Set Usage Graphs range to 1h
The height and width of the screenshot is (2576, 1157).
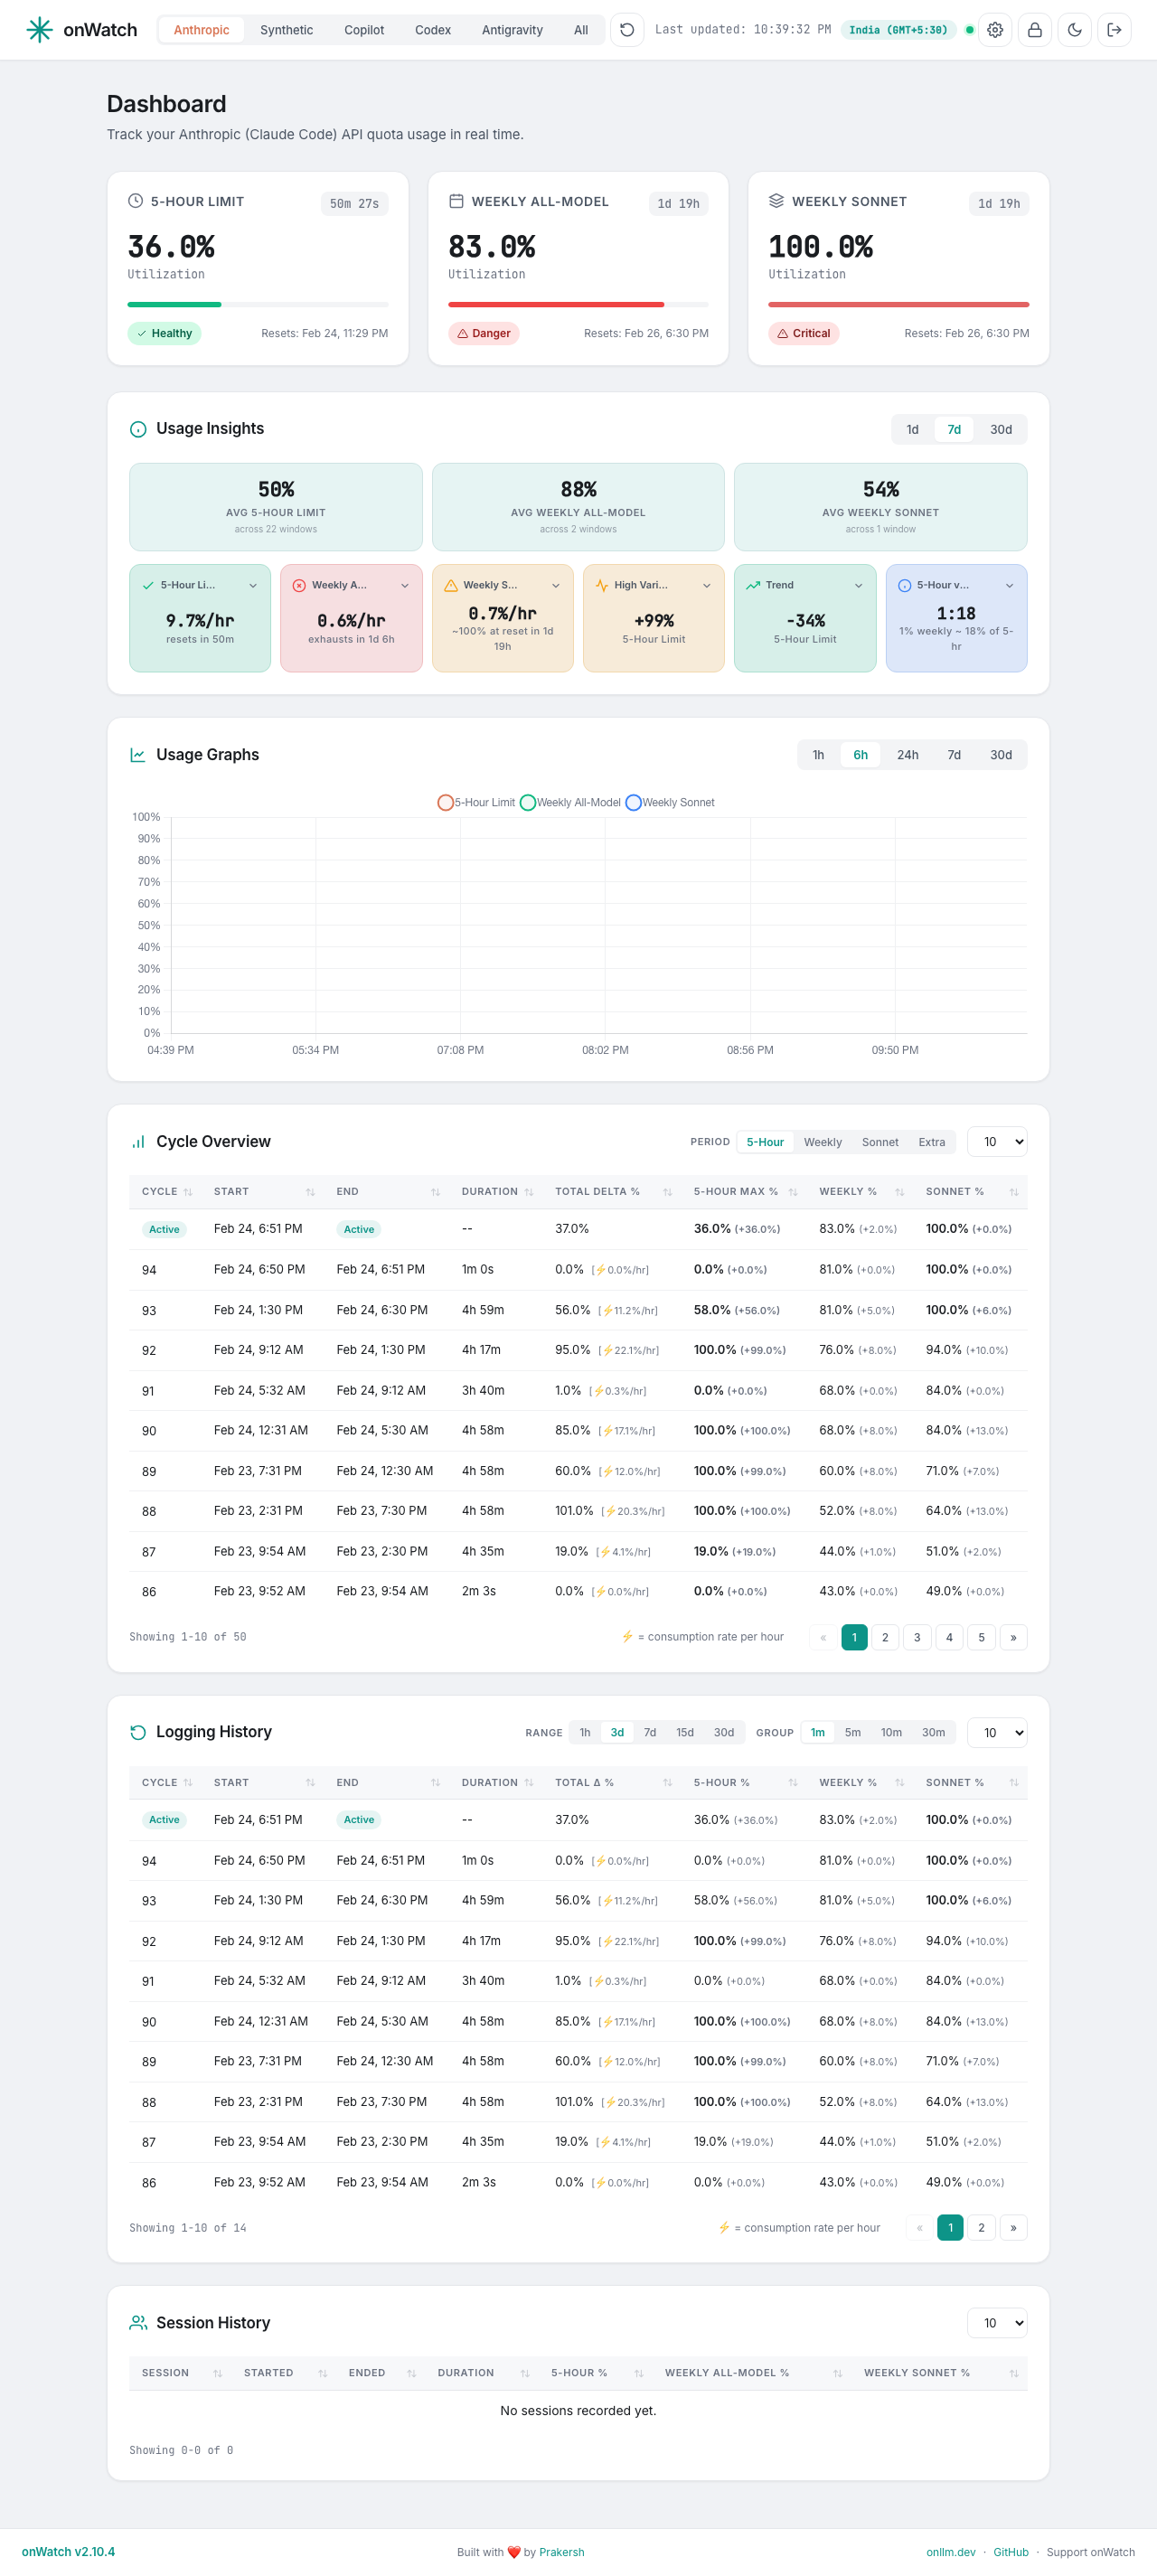point(818,755)
